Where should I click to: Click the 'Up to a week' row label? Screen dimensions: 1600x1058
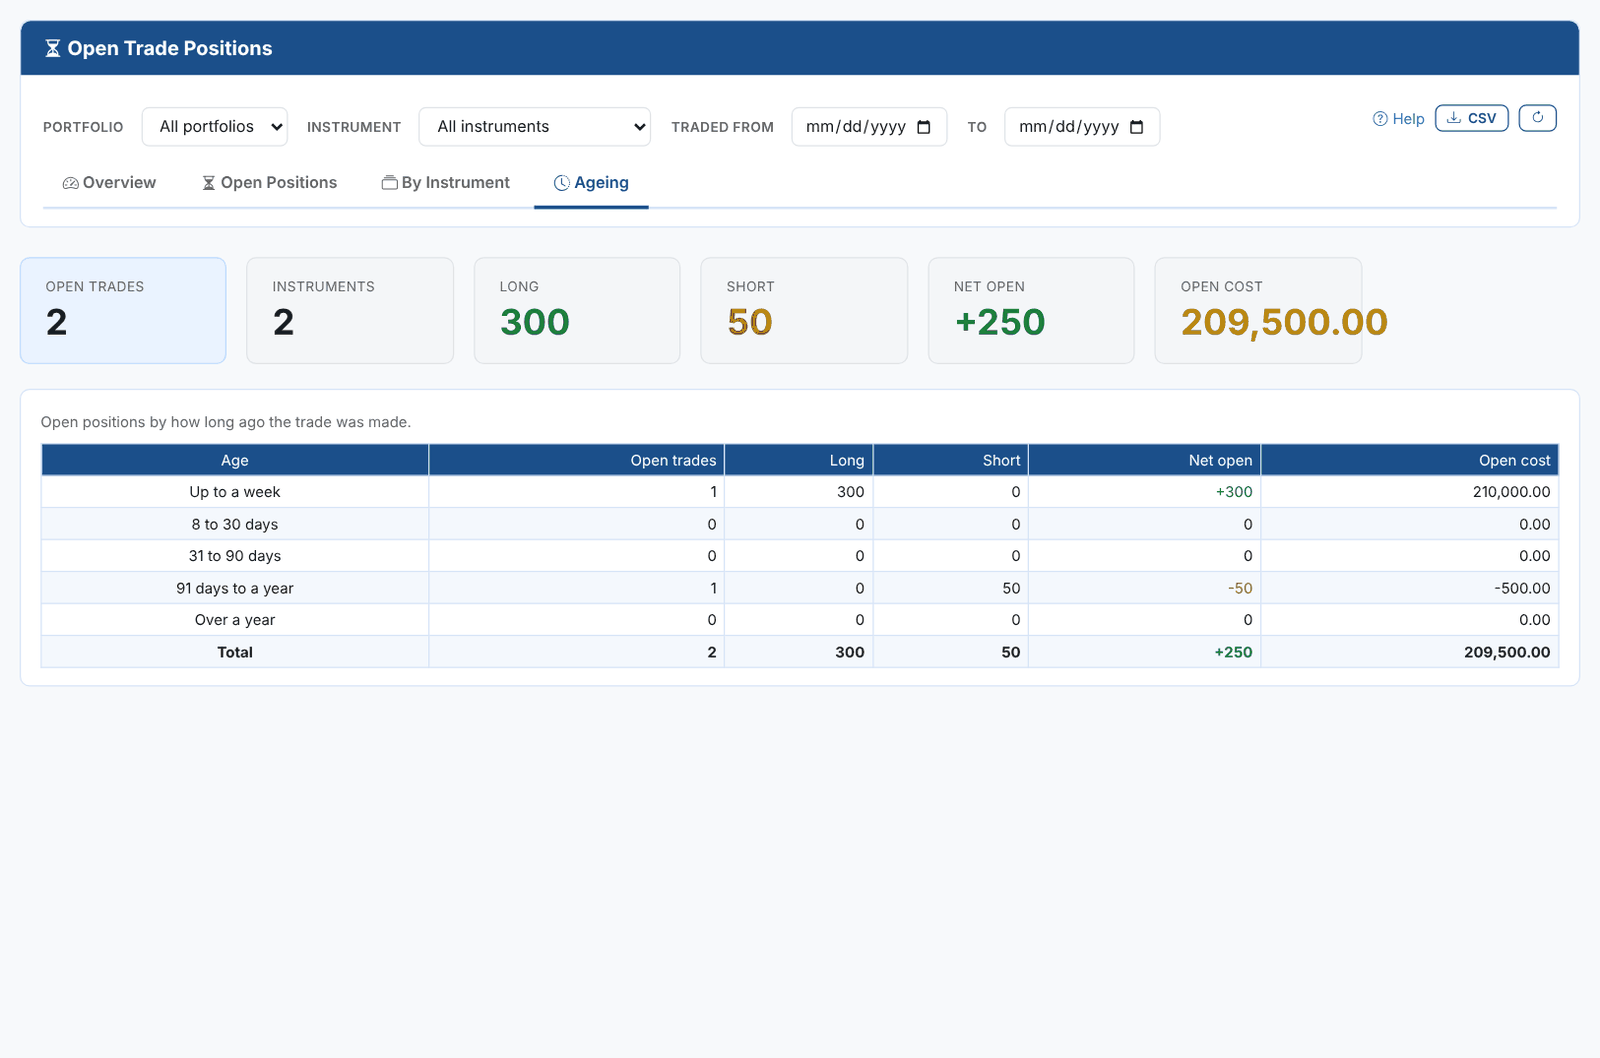[235, 492]
